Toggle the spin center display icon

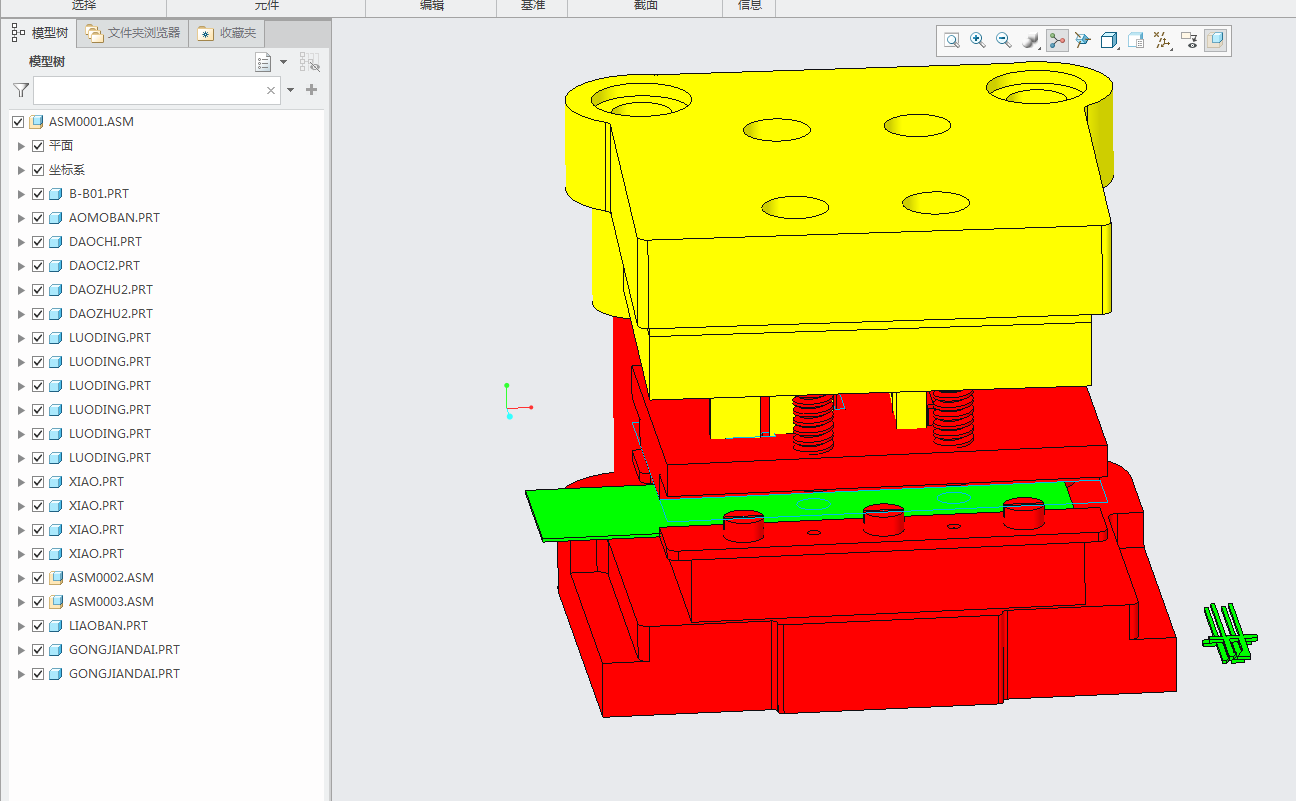point(1057,40)
